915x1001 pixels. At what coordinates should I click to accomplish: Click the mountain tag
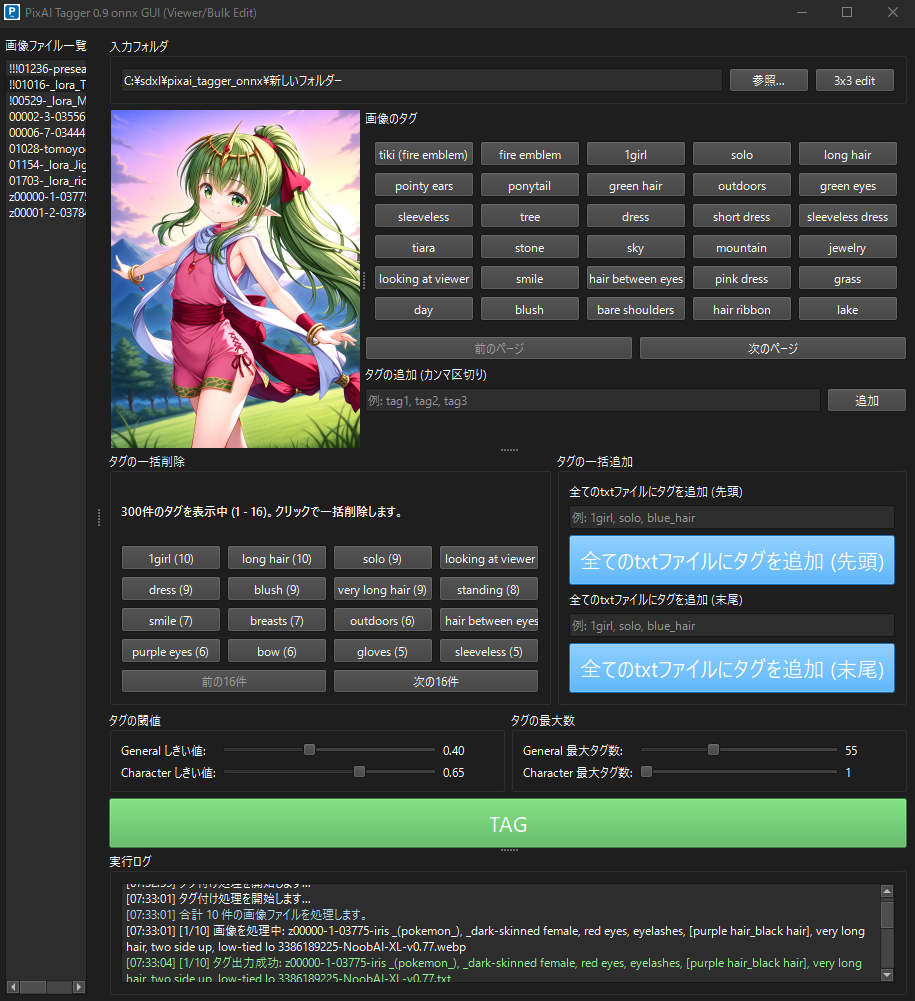[x=742, y=248]
